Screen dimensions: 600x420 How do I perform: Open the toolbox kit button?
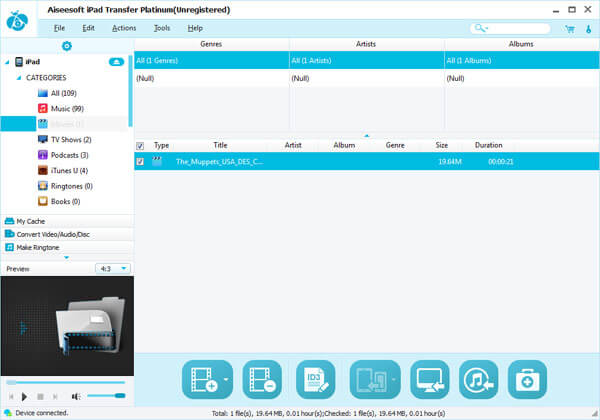(527, 379)
